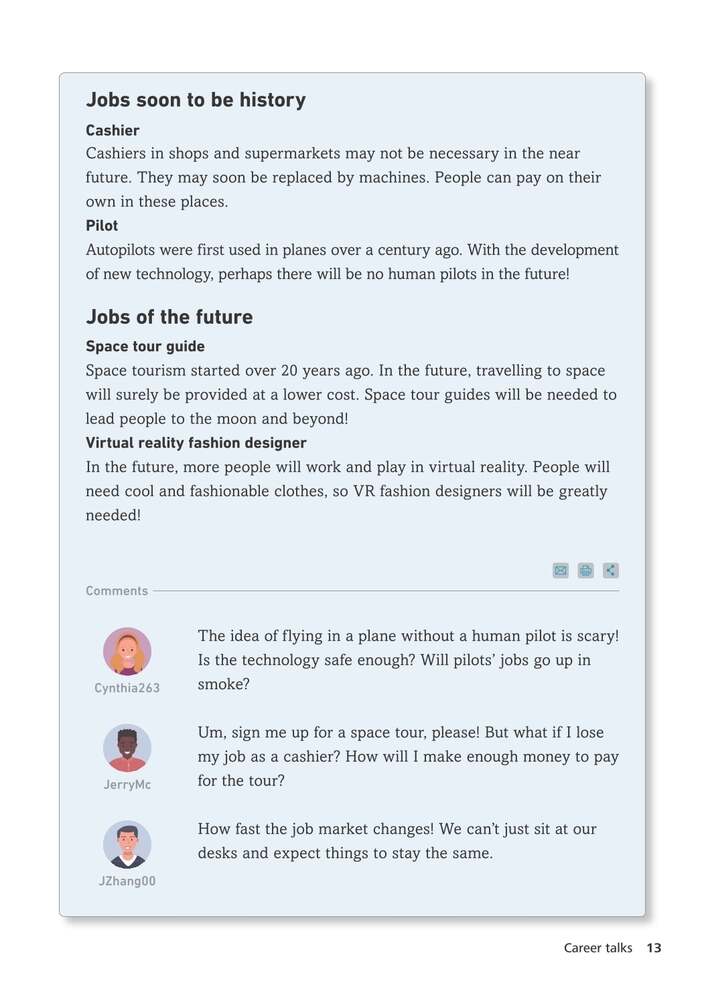Click the "Career talks" page footer
The image size is (702, 988).
(x=598, y=948)
